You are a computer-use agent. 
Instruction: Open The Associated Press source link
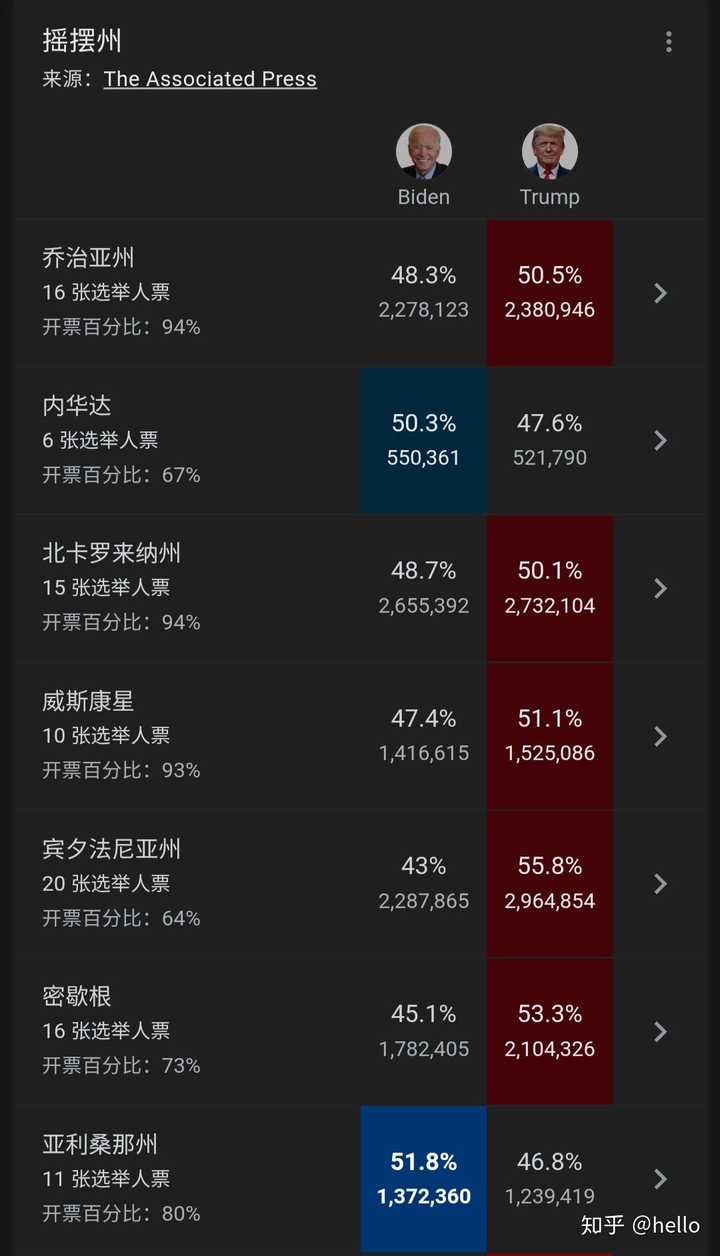tap(210, 78)
